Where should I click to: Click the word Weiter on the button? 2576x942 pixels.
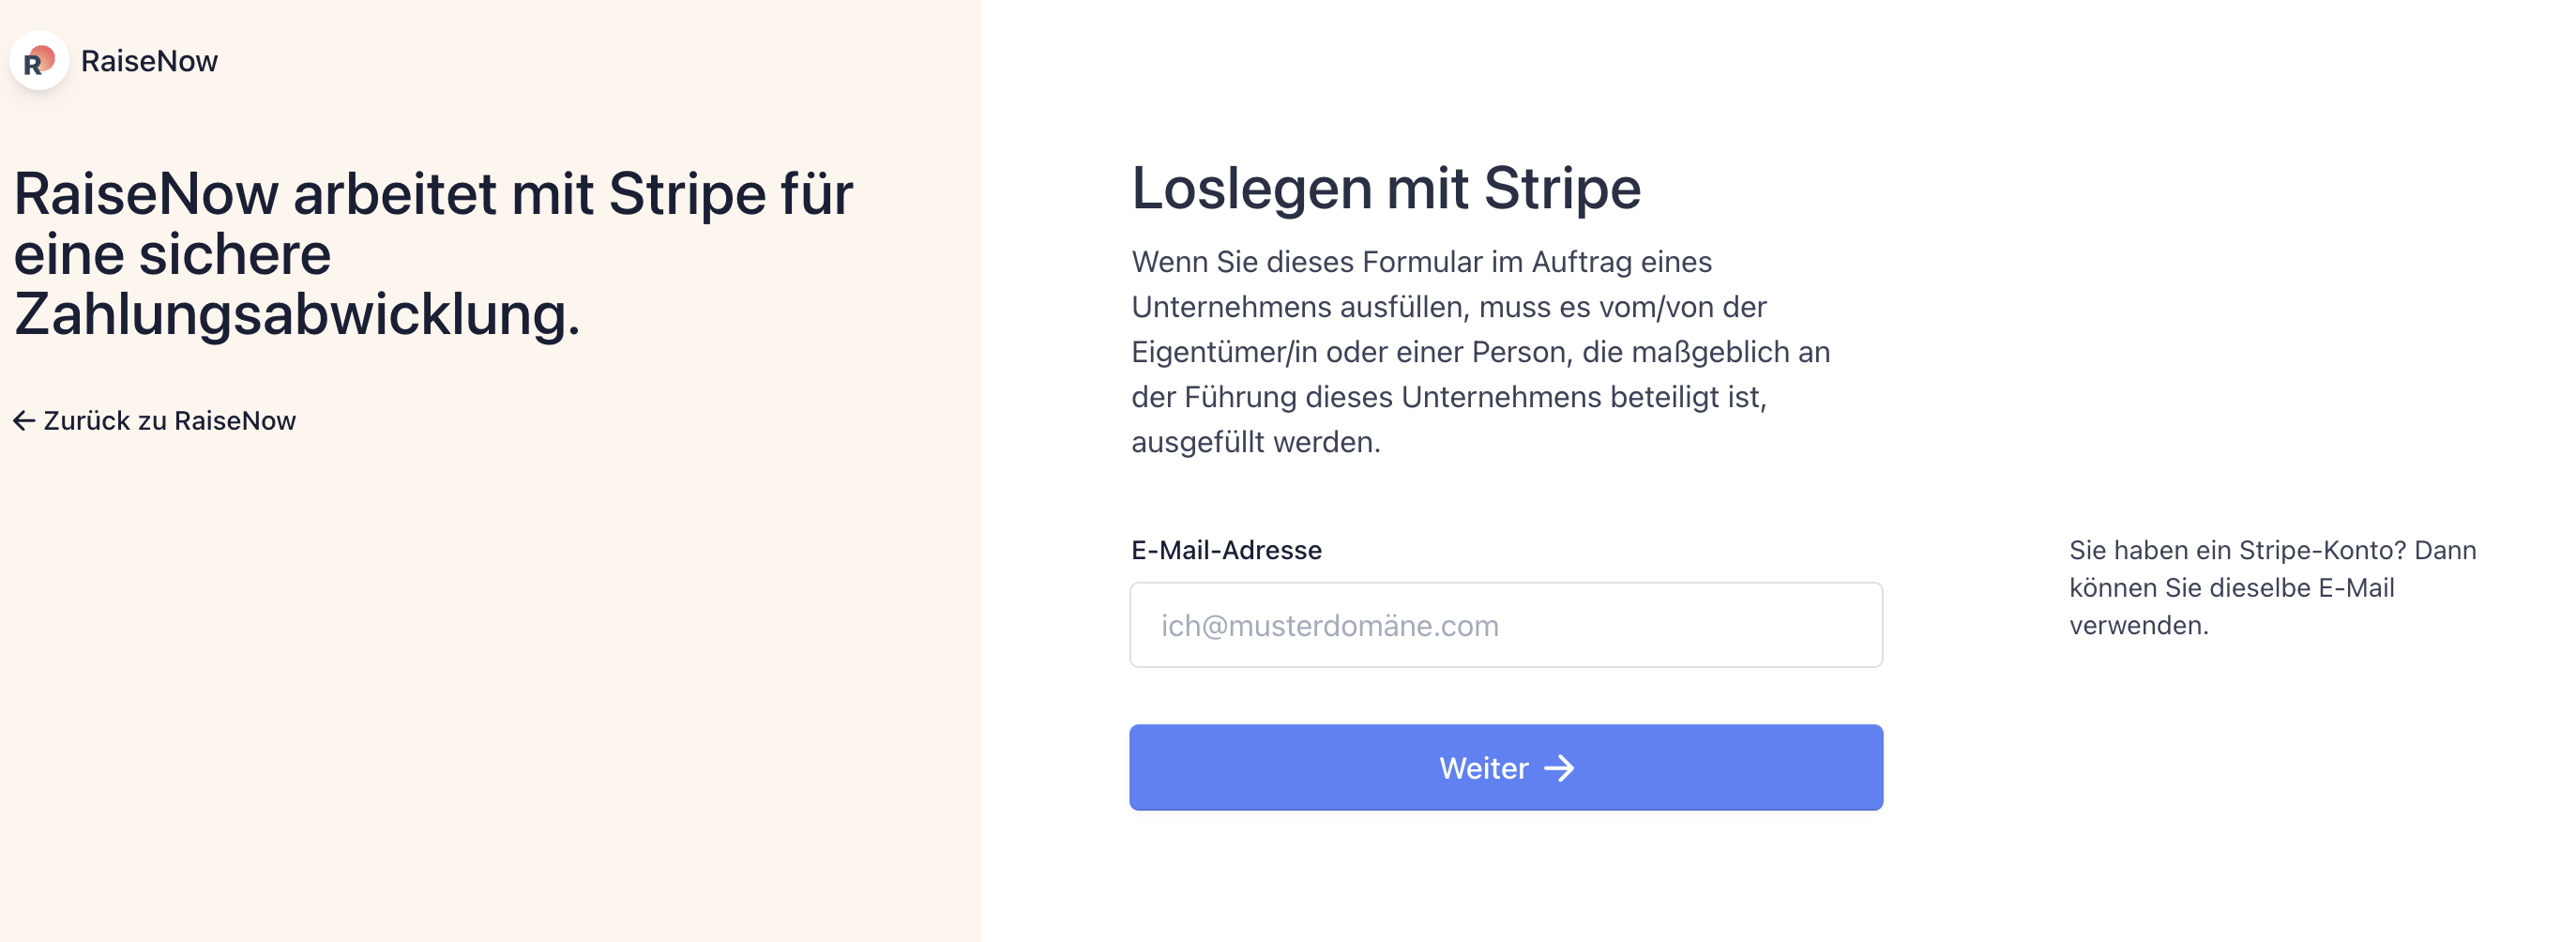(x=1483, y=768)
